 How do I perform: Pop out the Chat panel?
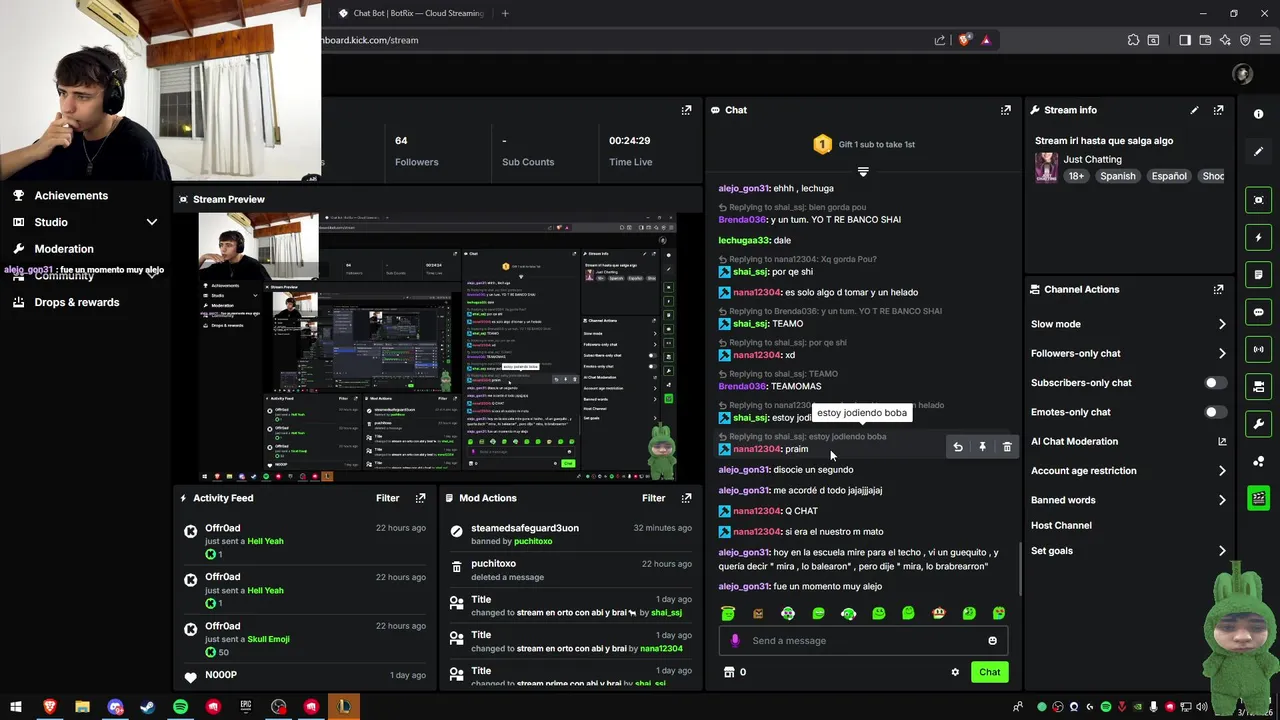[x=1005, y=110]
